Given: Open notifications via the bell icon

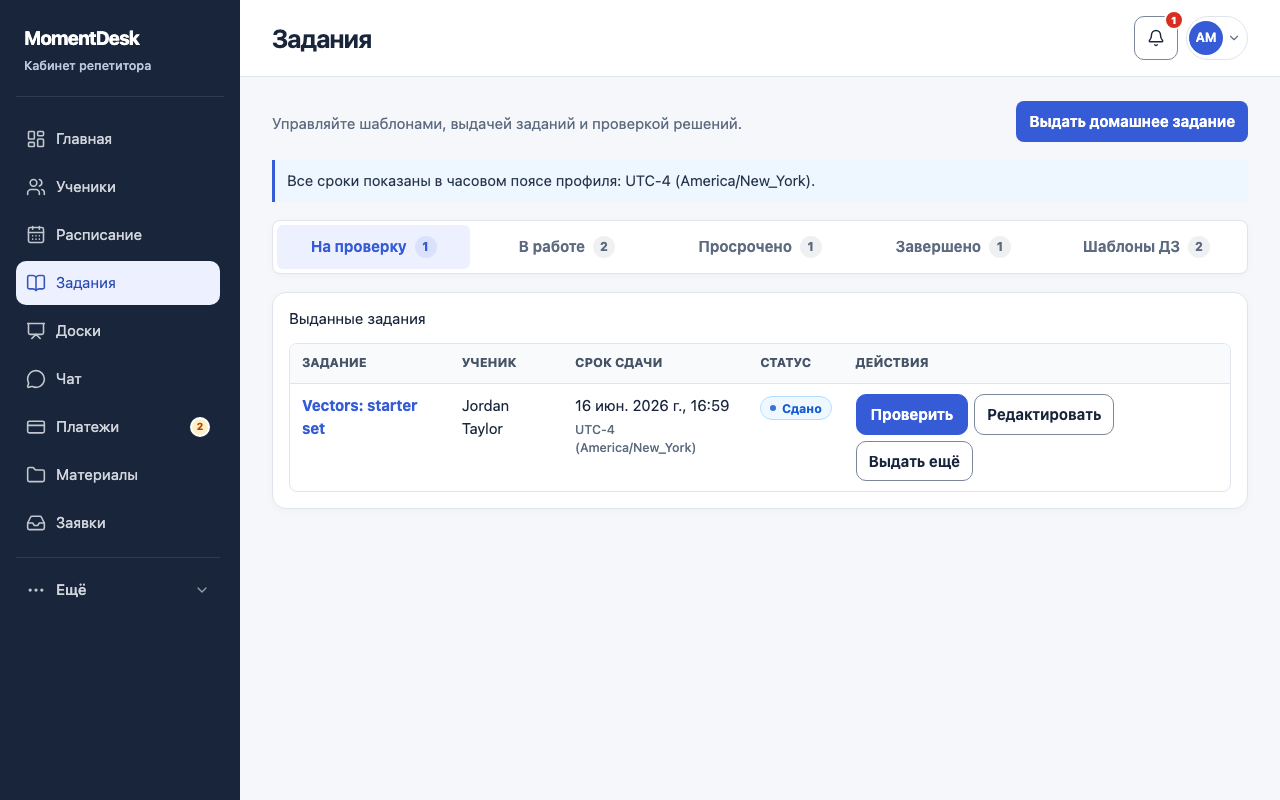Looking at the screenshot, I should pyautogui.click(x=1156, y=38).
